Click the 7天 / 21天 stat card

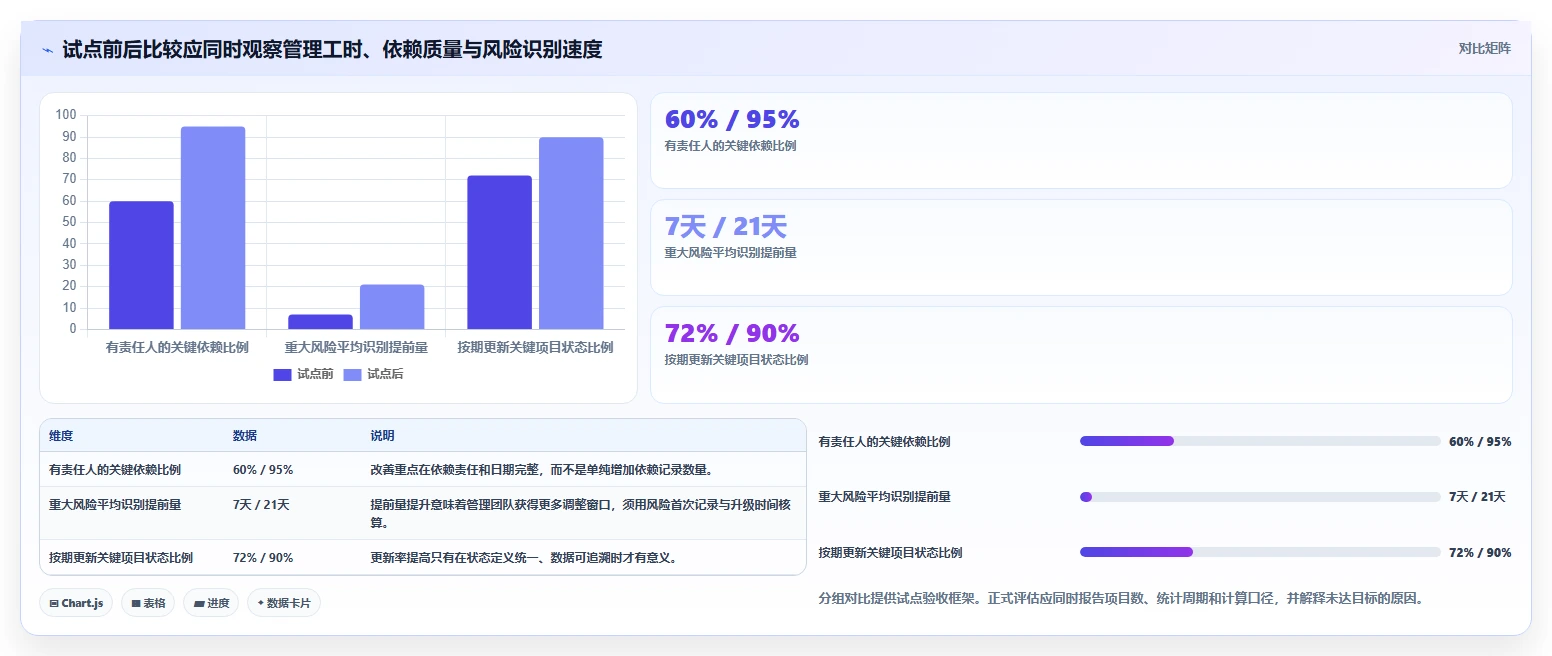(x=1081, y=248)
